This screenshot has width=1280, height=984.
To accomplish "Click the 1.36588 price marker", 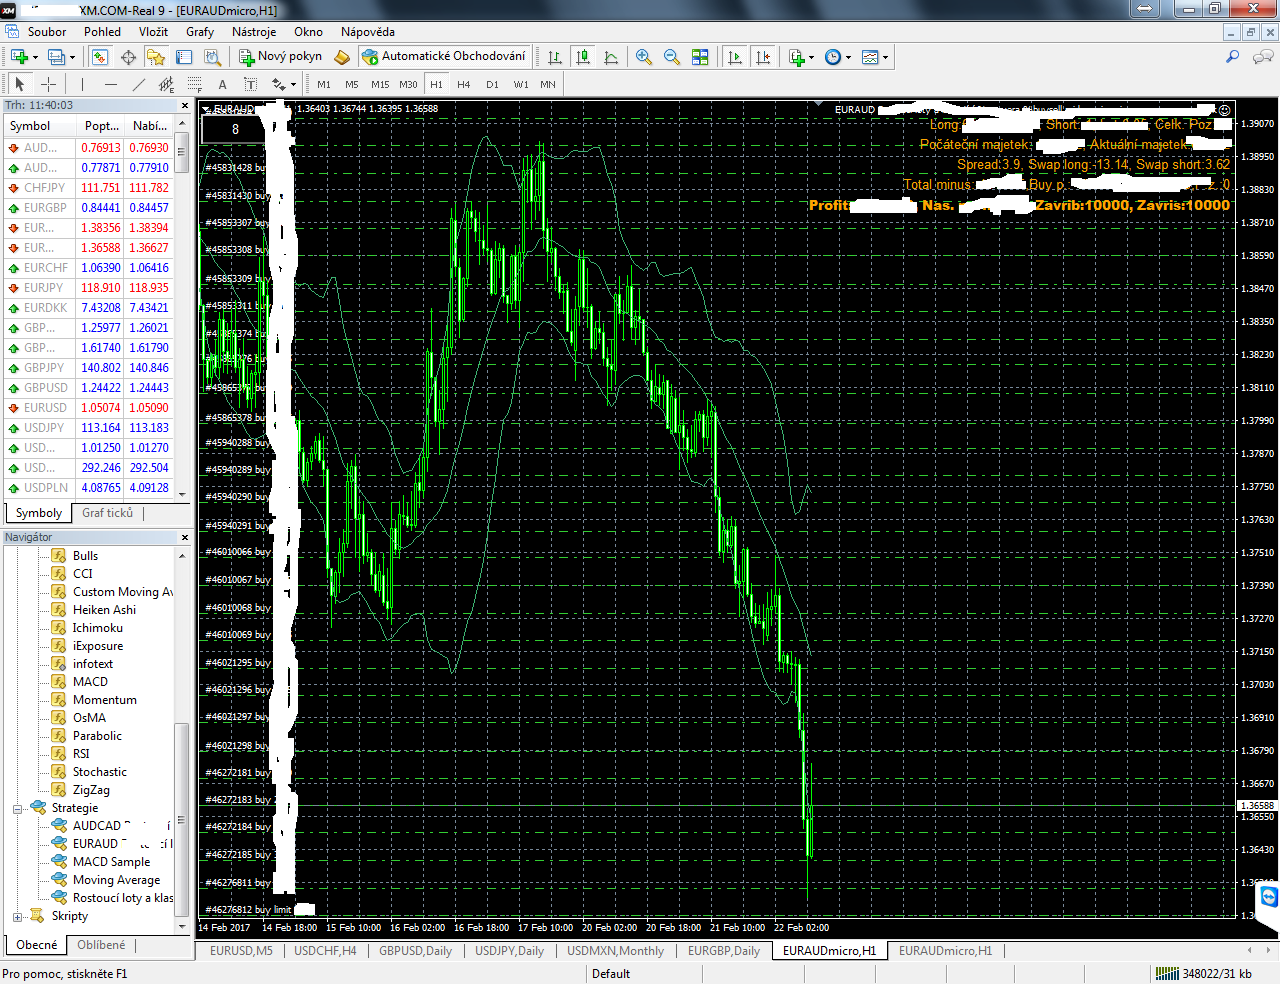I will point(1257,805).
